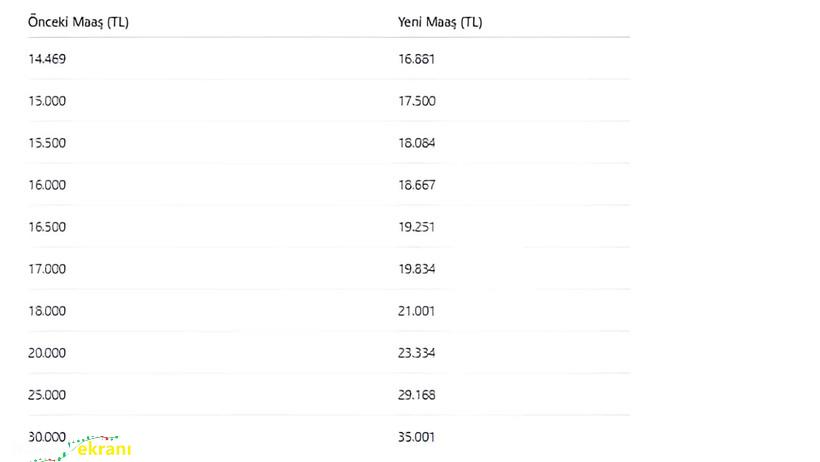Select the 16.000 previous salary cell
This screenshot has height=462, width=820.
(47, 185)
